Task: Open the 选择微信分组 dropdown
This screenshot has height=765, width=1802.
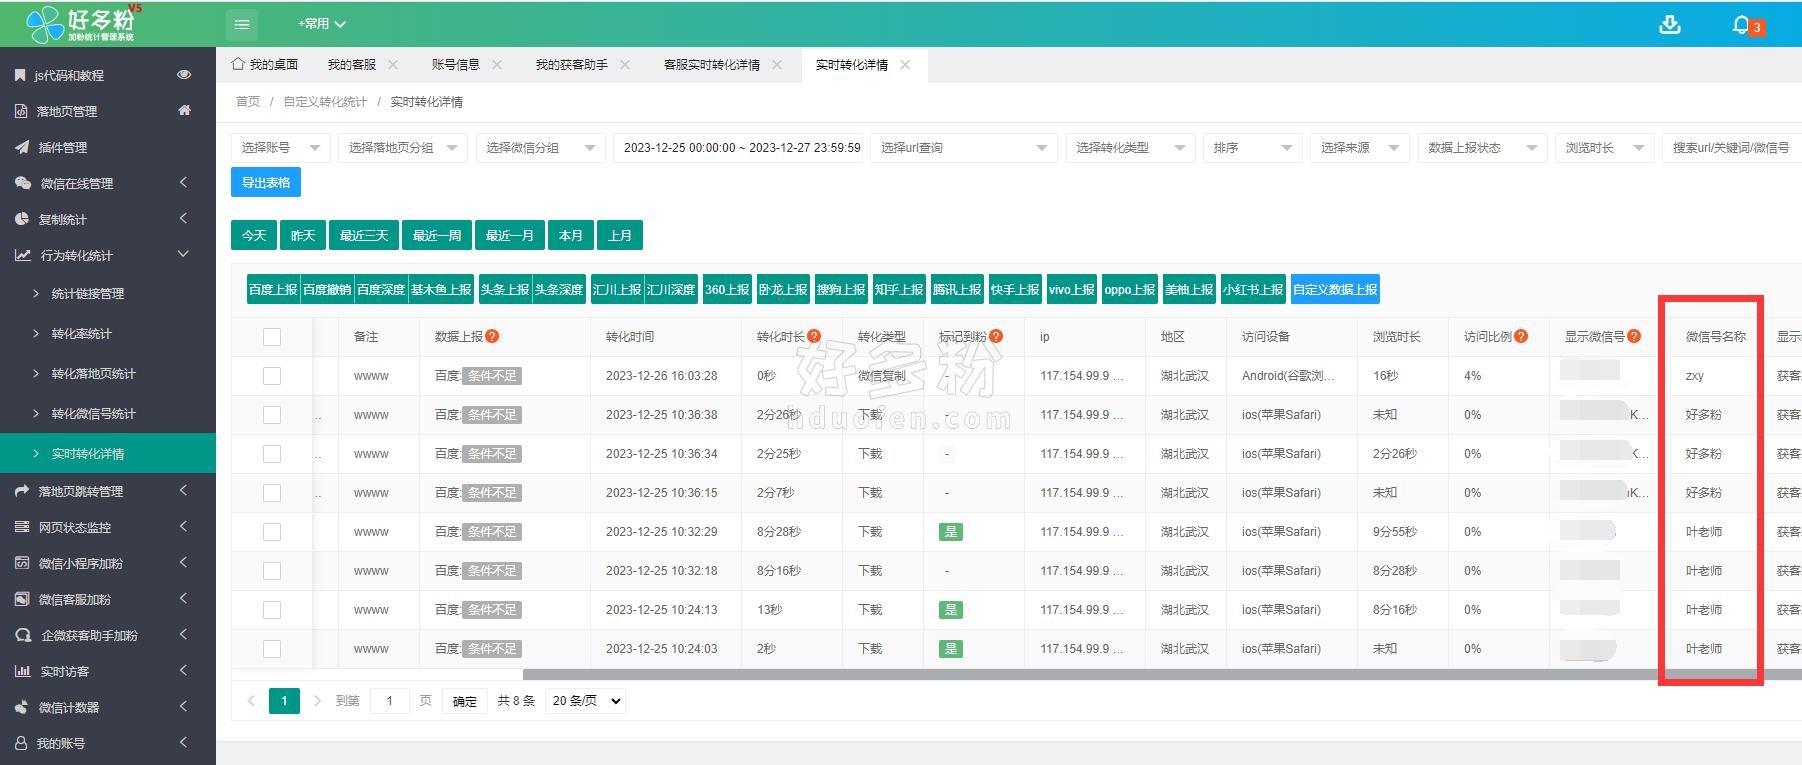Action: pyautogui.click(x=540, y=147)
